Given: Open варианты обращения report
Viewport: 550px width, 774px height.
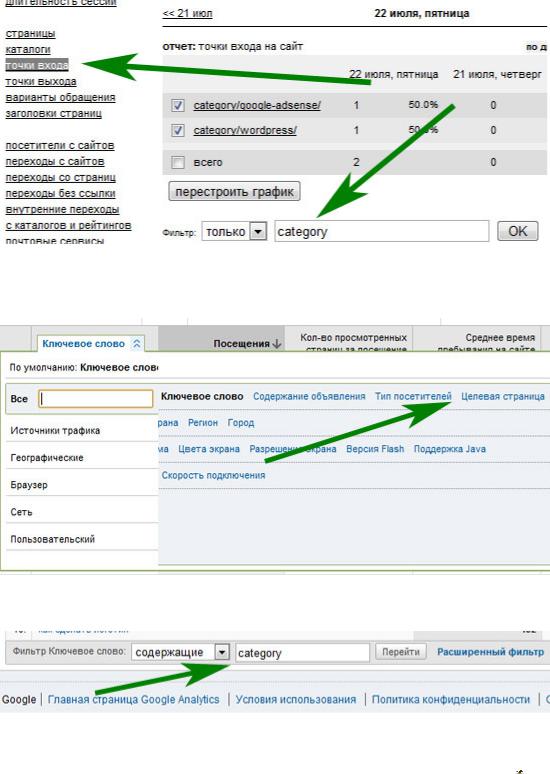Looking at the screenshot, I should click(x=60, y=97).
